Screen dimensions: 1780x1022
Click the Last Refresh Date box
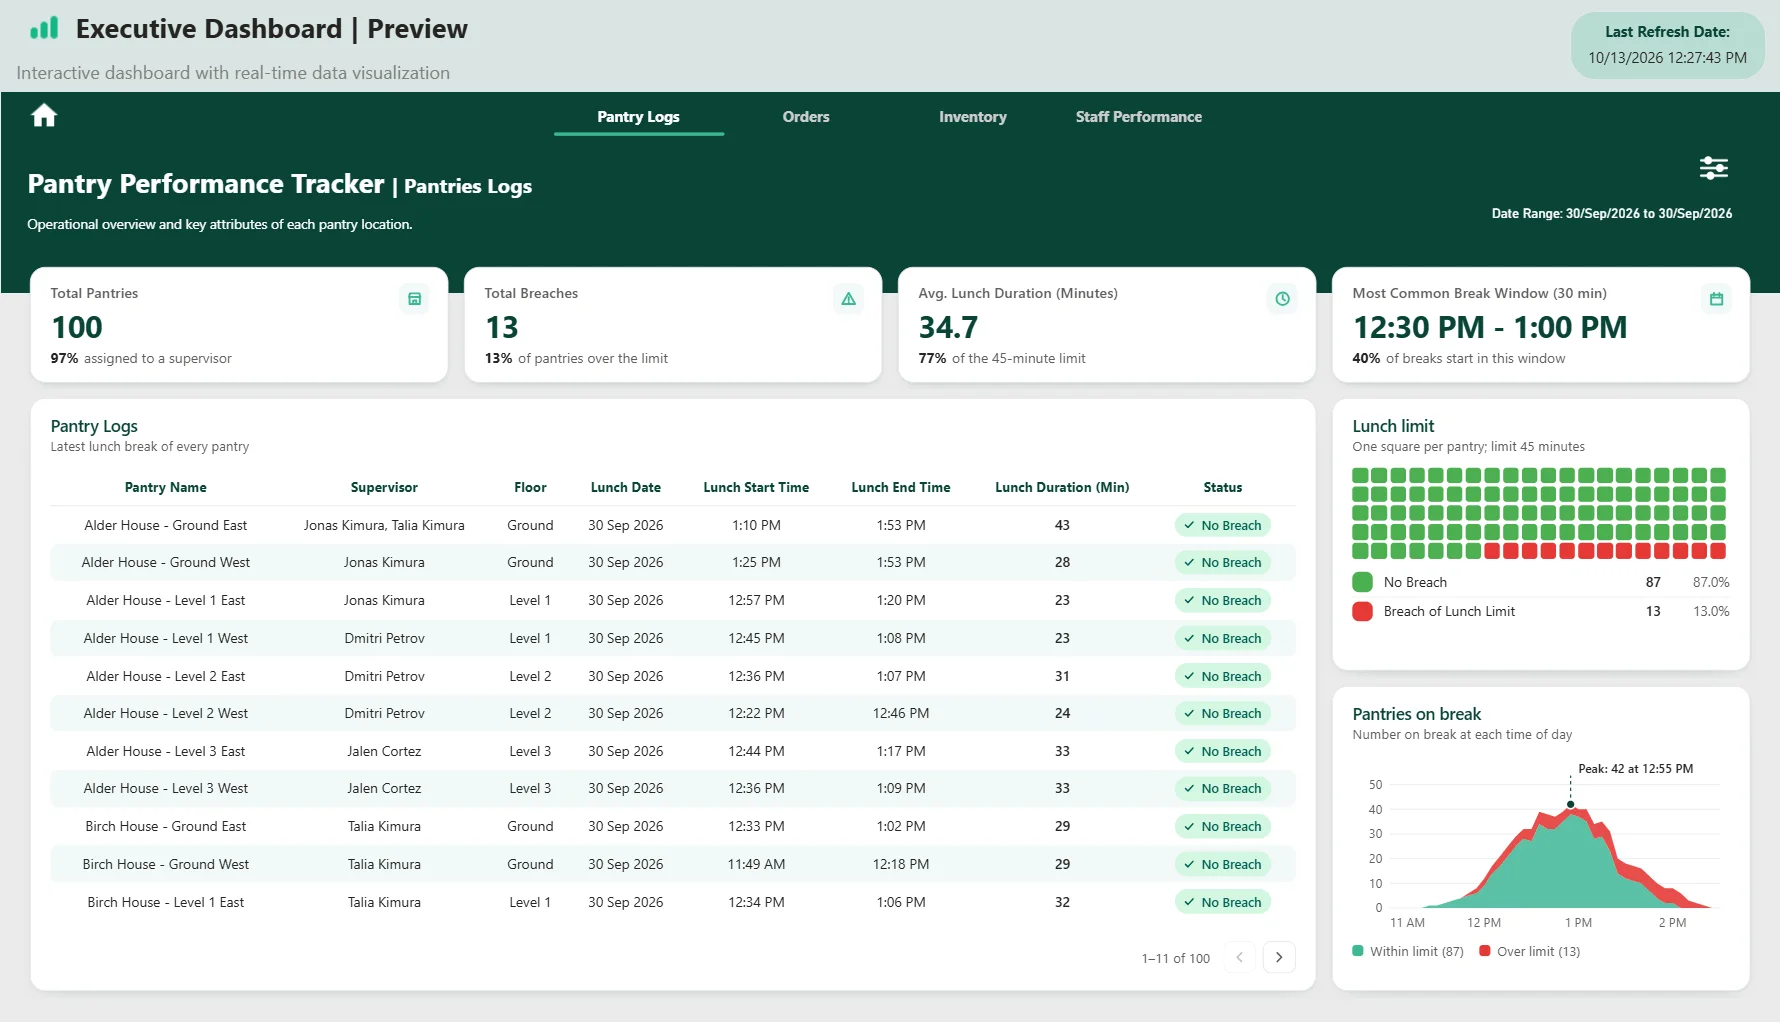click(1667, 45)
